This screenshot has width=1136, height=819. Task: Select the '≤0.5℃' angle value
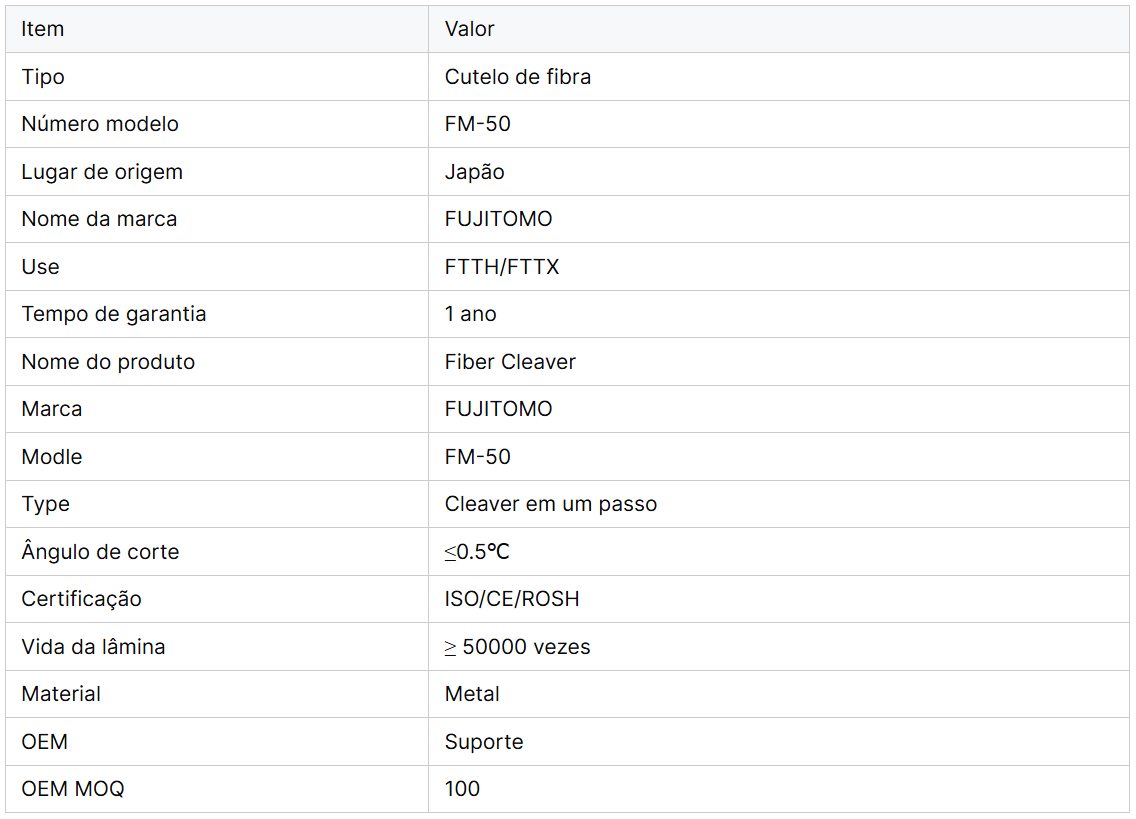[478, 552]
